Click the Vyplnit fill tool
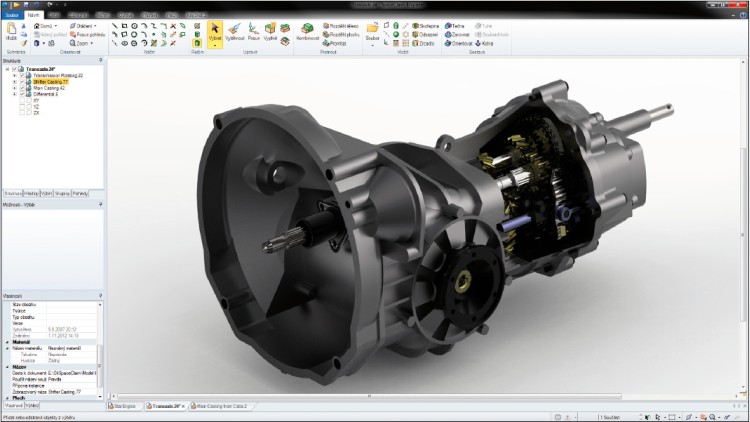The image size is (750, 422). [x=271, y=32]
